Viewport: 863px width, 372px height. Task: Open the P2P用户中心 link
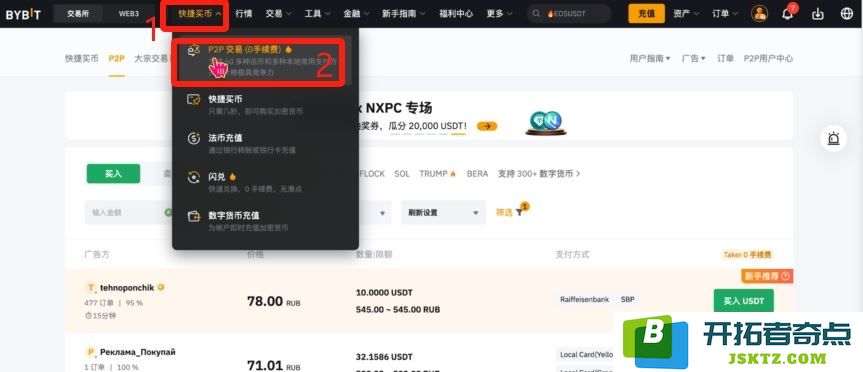click(768, 58)
